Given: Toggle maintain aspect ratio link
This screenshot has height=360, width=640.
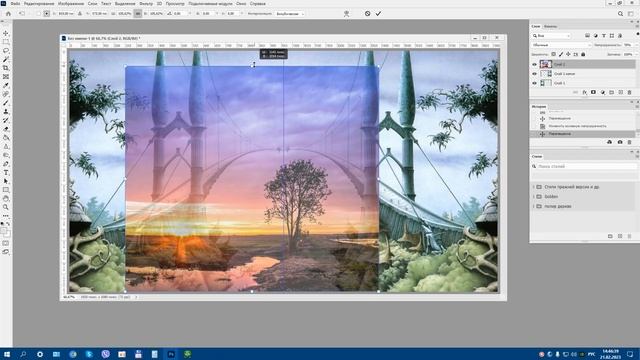Looking at the screenshot, I should [x=138, y=13].
